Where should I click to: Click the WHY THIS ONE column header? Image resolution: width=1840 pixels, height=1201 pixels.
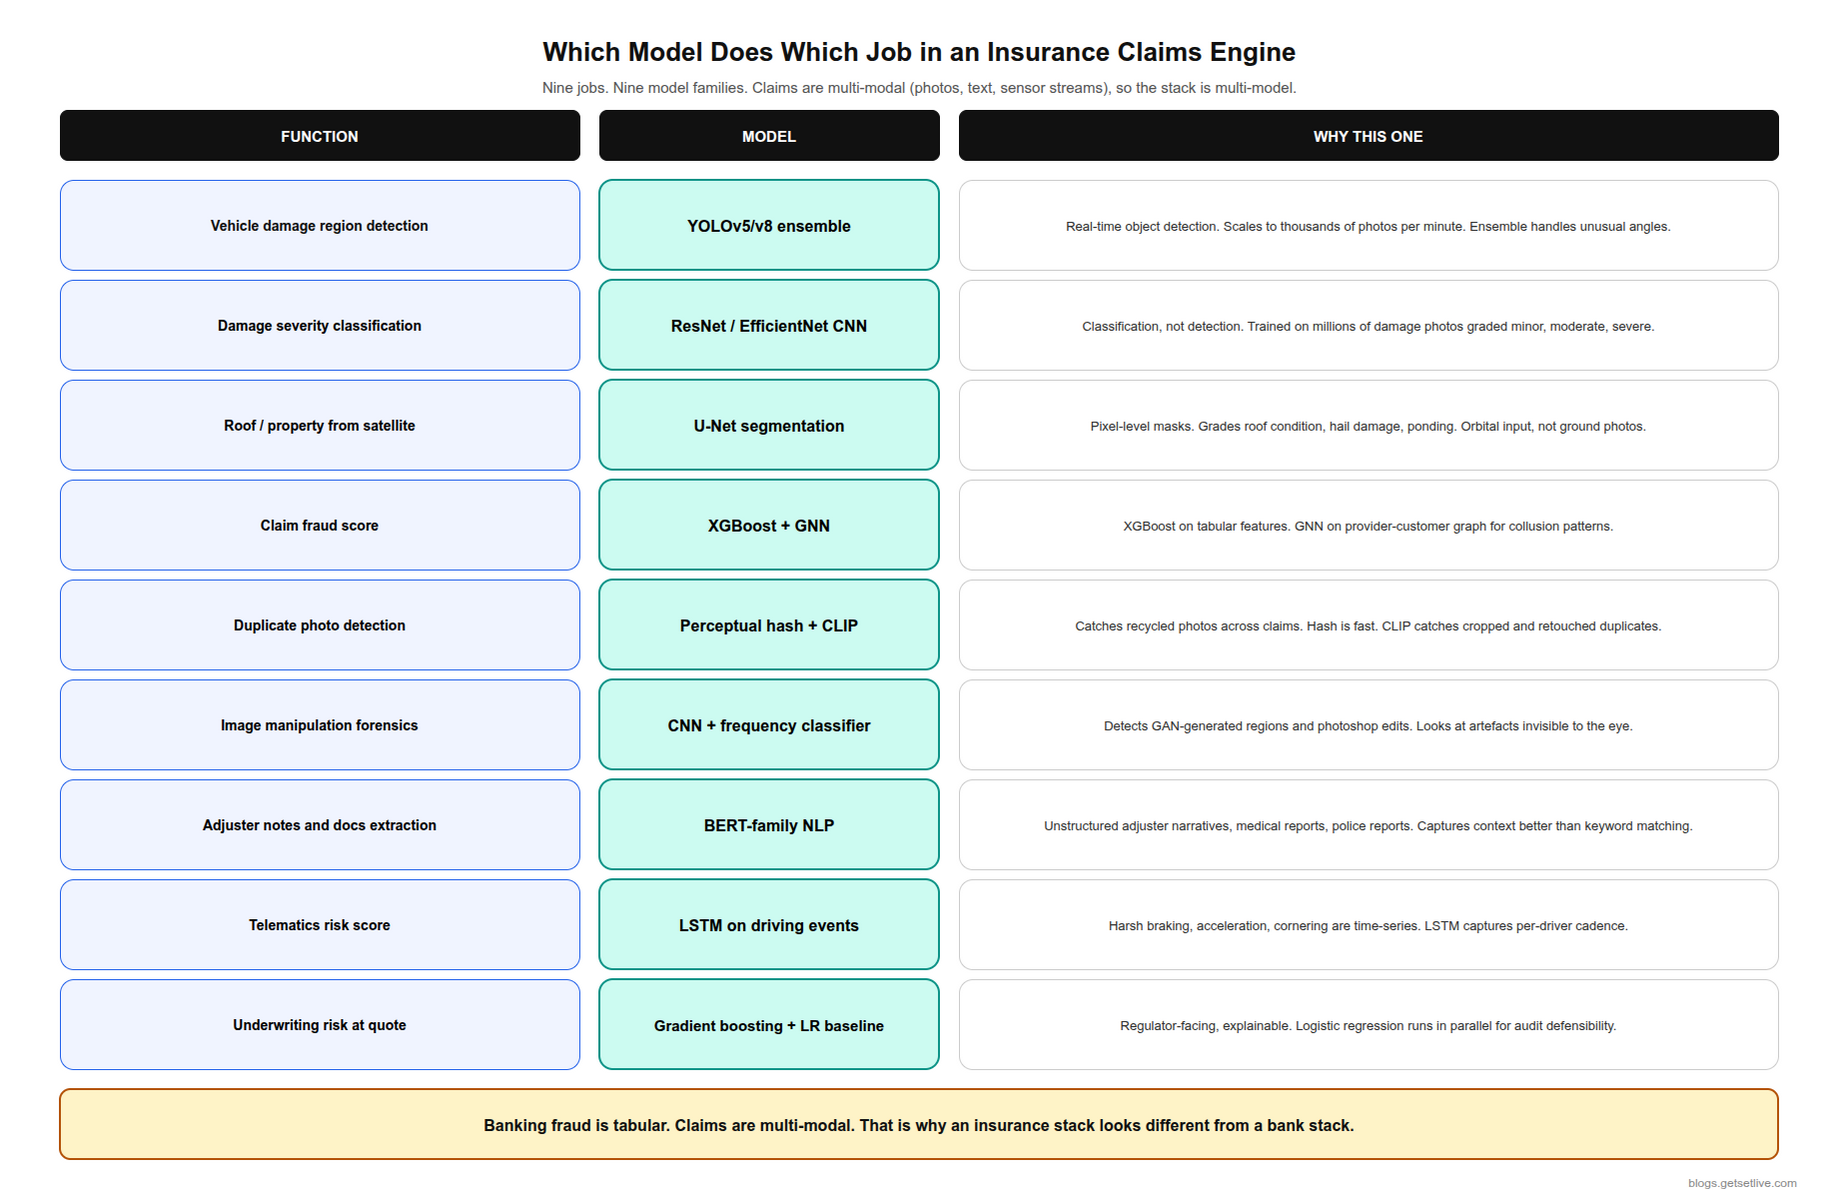[x=1368, y=136]
